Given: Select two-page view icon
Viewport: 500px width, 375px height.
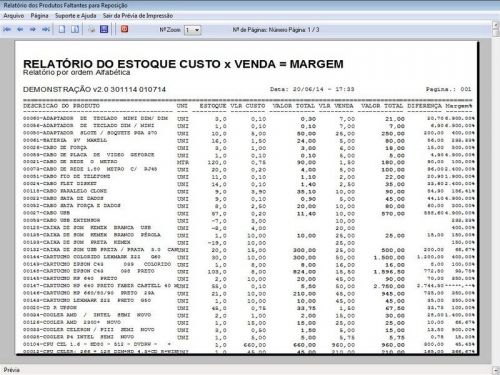Looking at the screenshot, I should [75, 29].
